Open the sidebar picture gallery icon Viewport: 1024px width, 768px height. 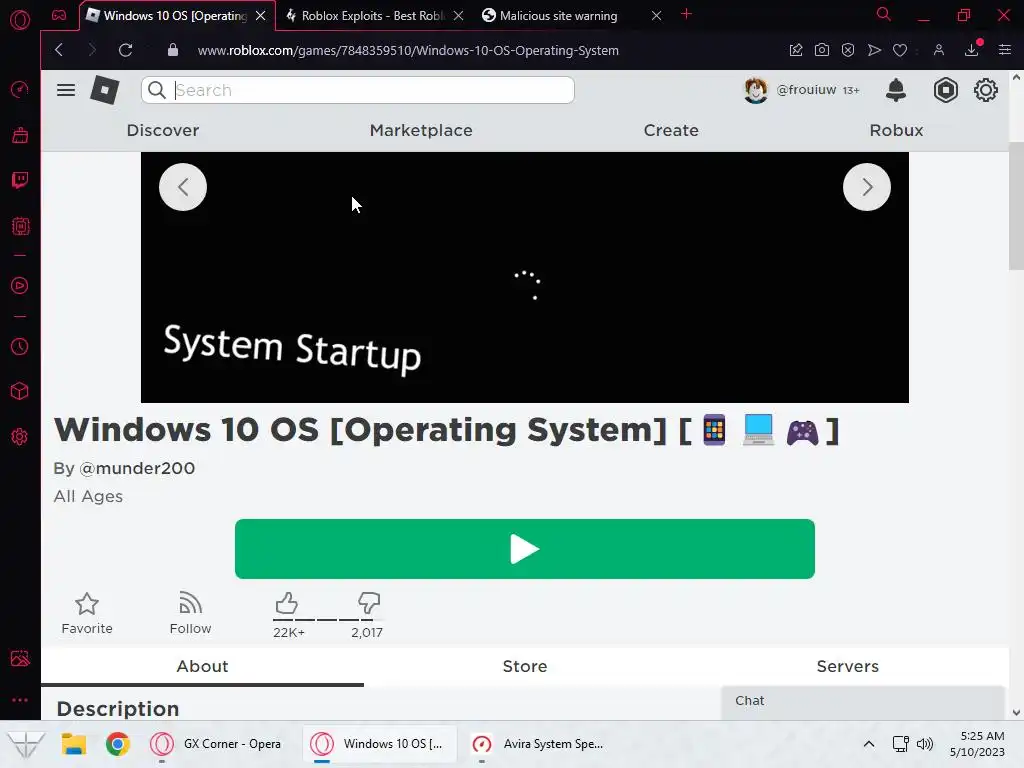coord(20,658)
